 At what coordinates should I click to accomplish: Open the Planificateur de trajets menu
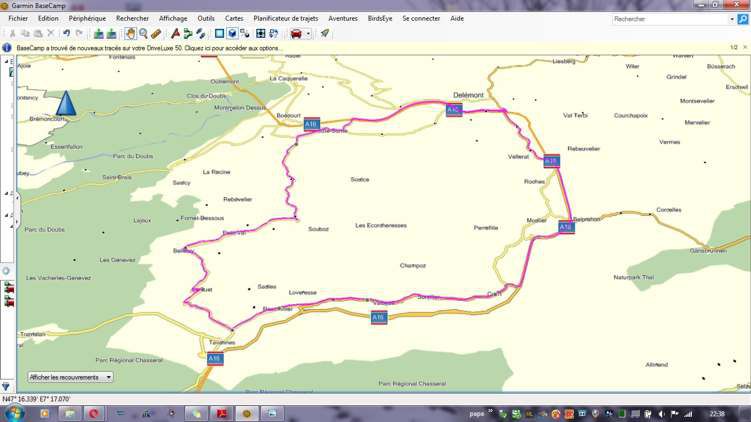pos(286,18)
